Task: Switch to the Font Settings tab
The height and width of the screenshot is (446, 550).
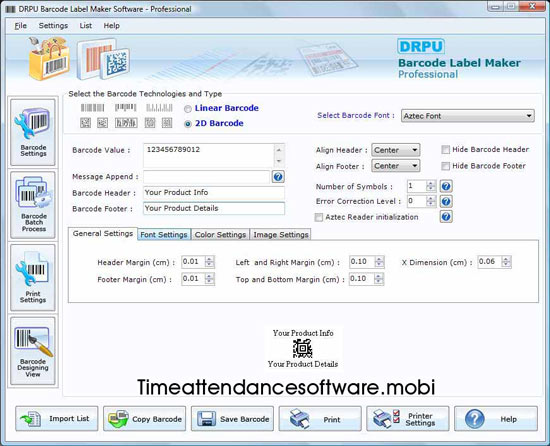Action: pyautogui.click(x=164, y=235)
